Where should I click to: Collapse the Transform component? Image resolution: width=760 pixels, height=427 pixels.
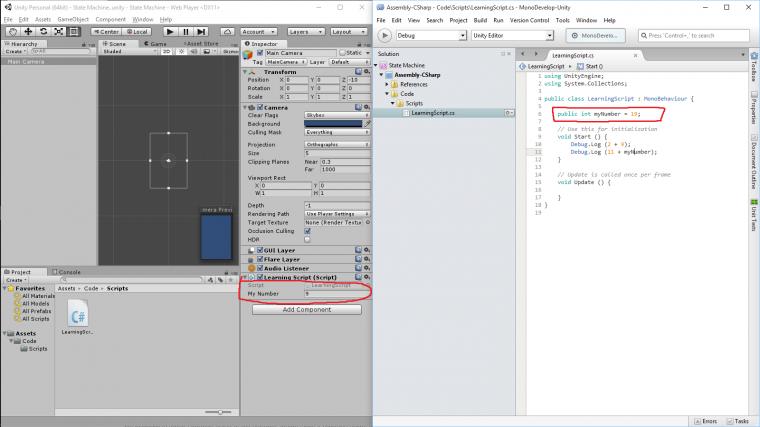coord(245,72)
